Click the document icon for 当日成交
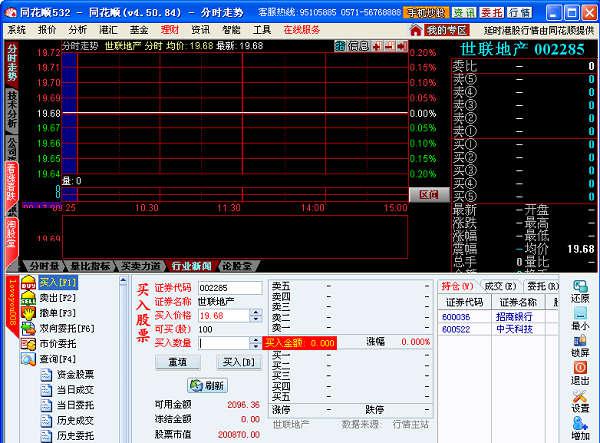600x443 pixels. pyautogui.click(x=46, y=390)
